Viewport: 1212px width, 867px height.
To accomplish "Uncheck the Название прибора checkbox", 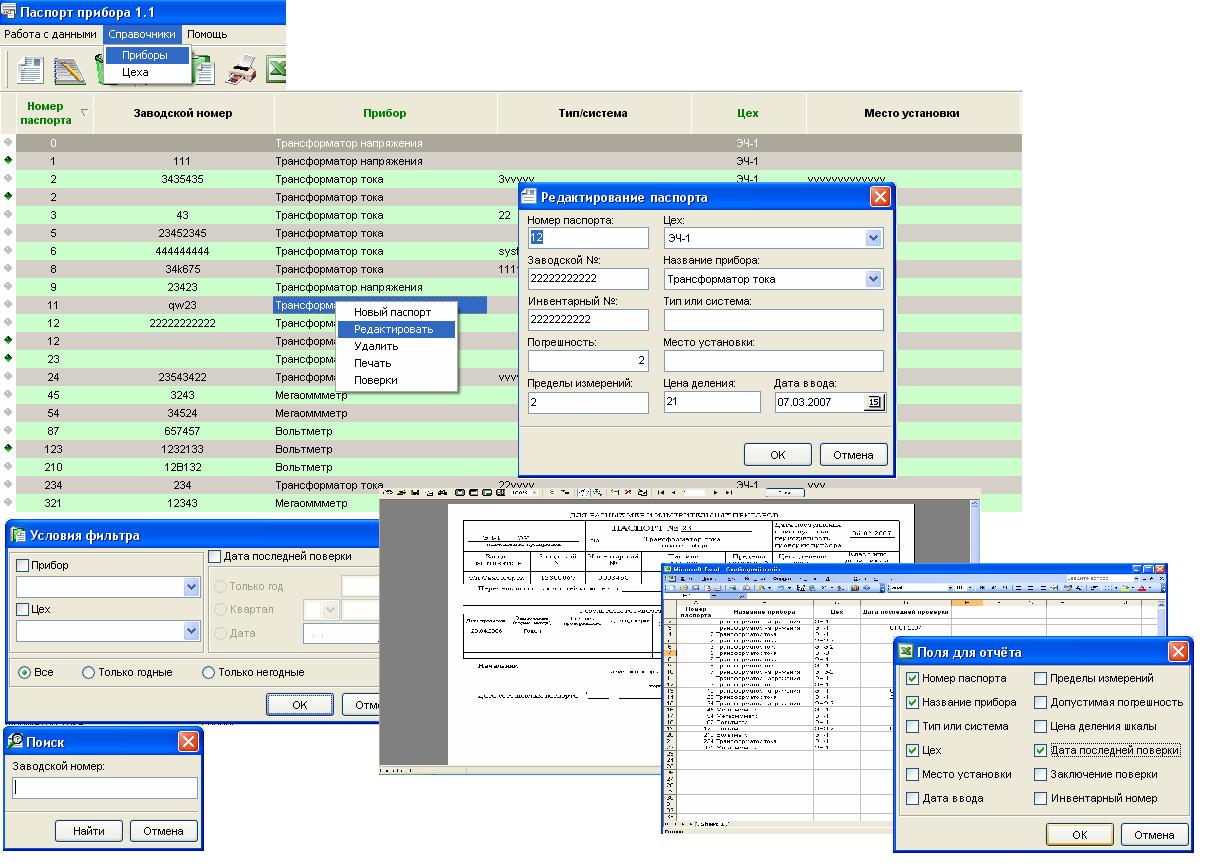I will pos(912,702).
